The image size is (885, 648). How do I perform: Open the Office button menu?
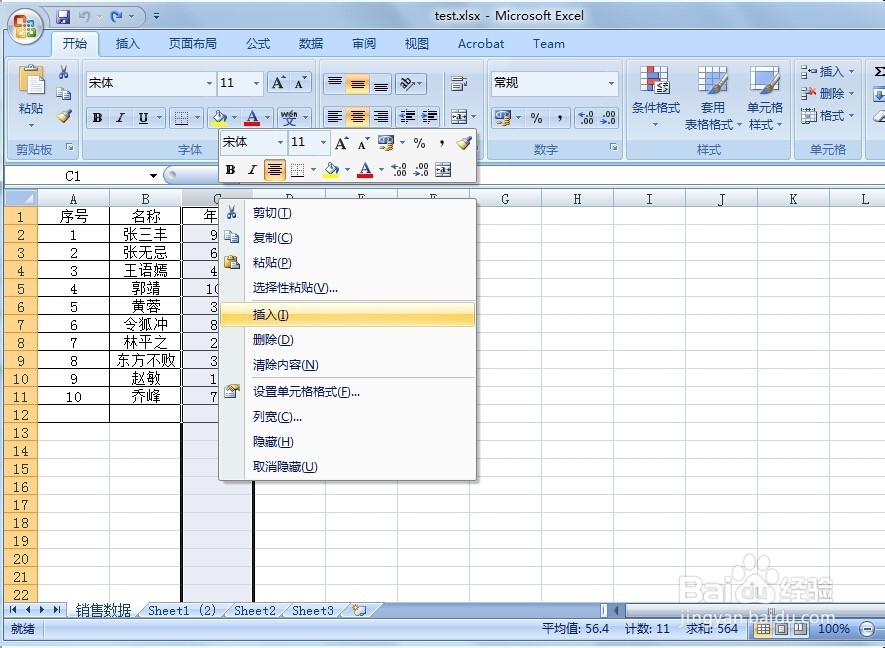[25, 25]
